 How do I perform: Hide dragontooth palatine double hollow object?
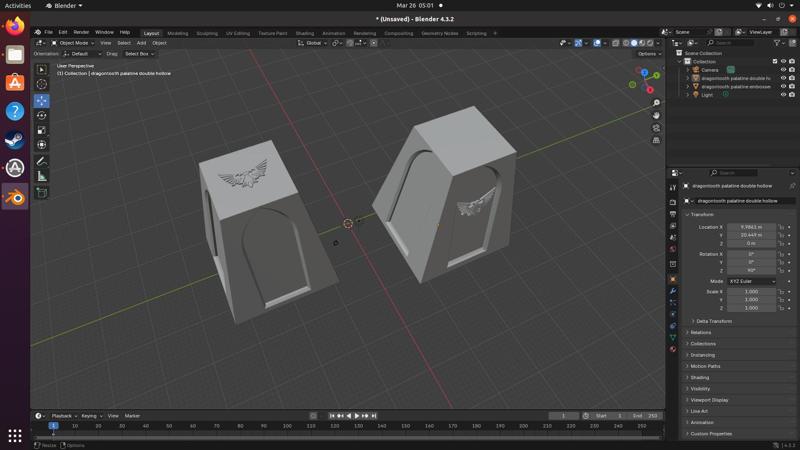coord(783,78)
